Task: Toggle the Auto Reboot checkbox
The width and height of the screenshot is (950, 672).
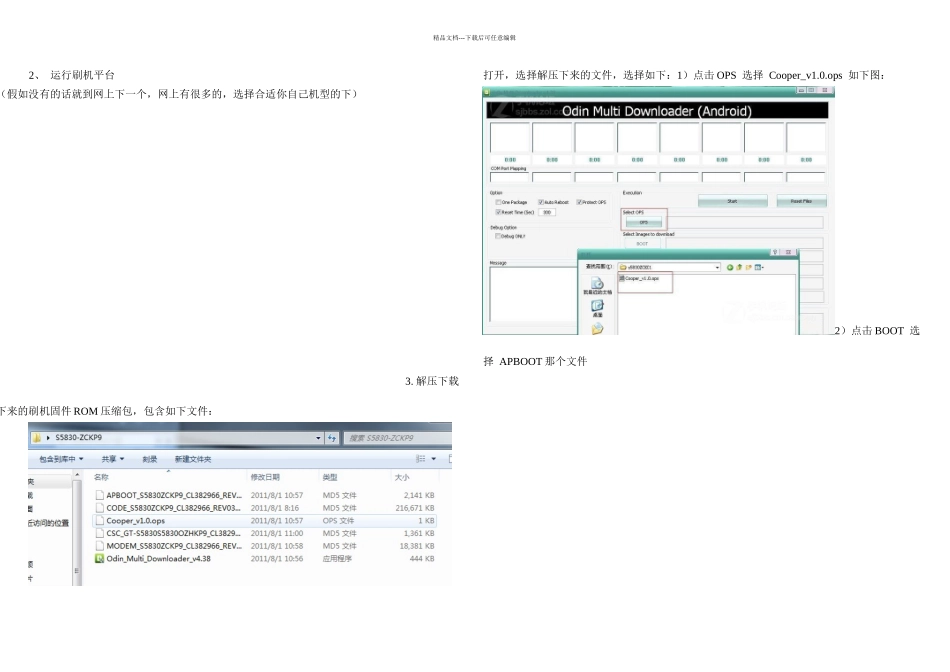Action: click(x=540, y=202)
